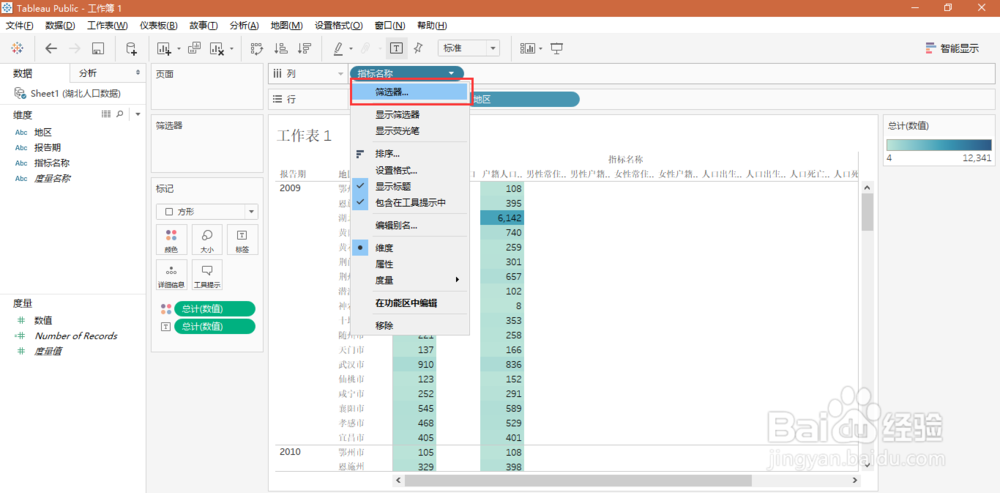Click the 大小 size mark card

pyautogui.click(x=207, y=240)
